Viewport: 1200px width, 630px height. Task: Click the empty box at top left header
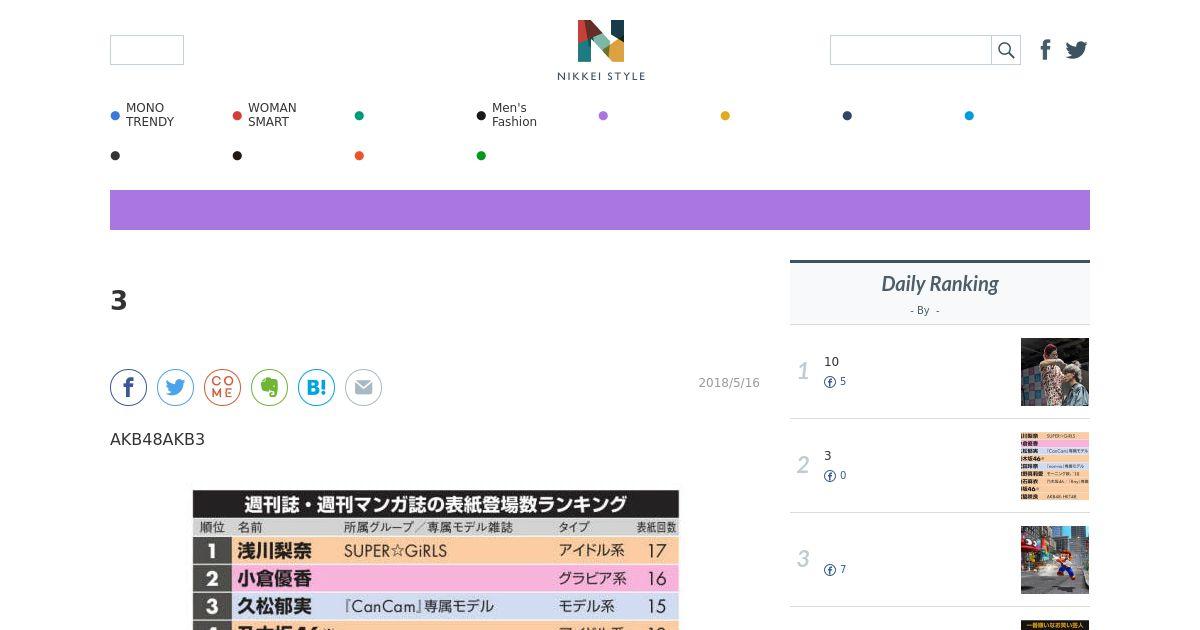pyautogui.click(x=147, y=50)
